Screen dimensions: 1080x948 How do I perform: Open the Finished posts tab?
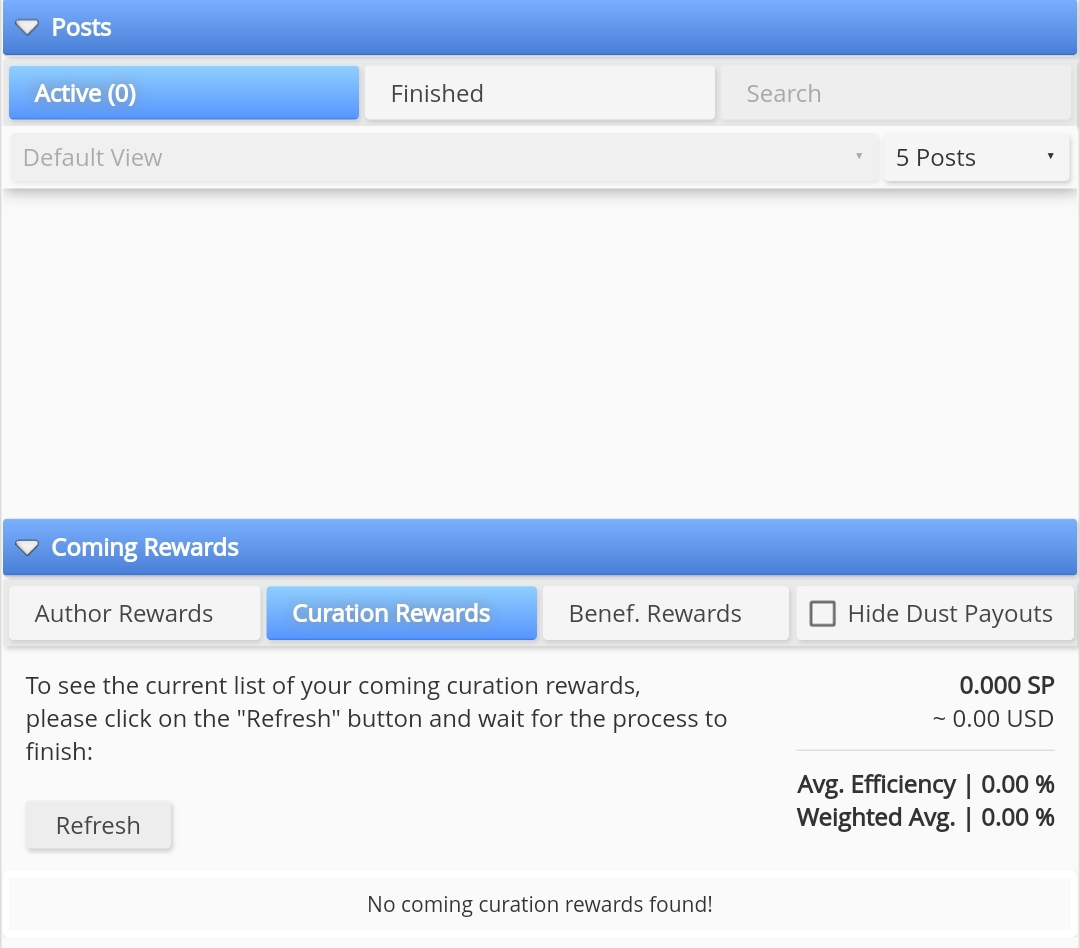point(540,93)
